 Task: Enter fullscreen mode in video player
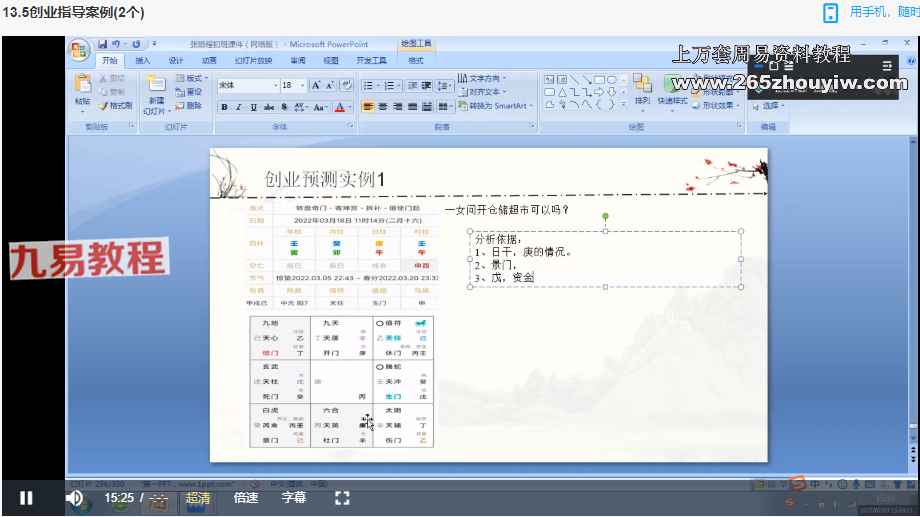(342, 498)
